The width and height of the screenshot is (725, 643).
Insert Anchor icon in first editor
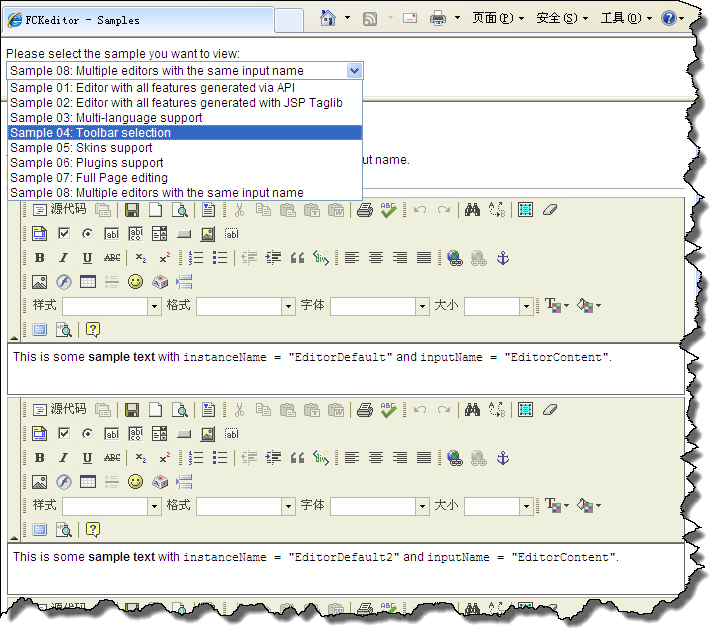point(503,258)
